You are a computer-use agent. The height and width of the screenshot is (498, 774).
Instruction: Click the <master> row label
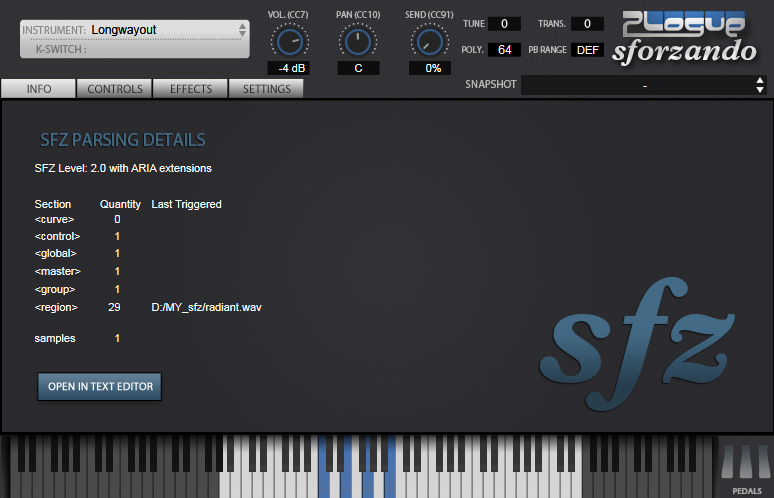click(57, 271)
